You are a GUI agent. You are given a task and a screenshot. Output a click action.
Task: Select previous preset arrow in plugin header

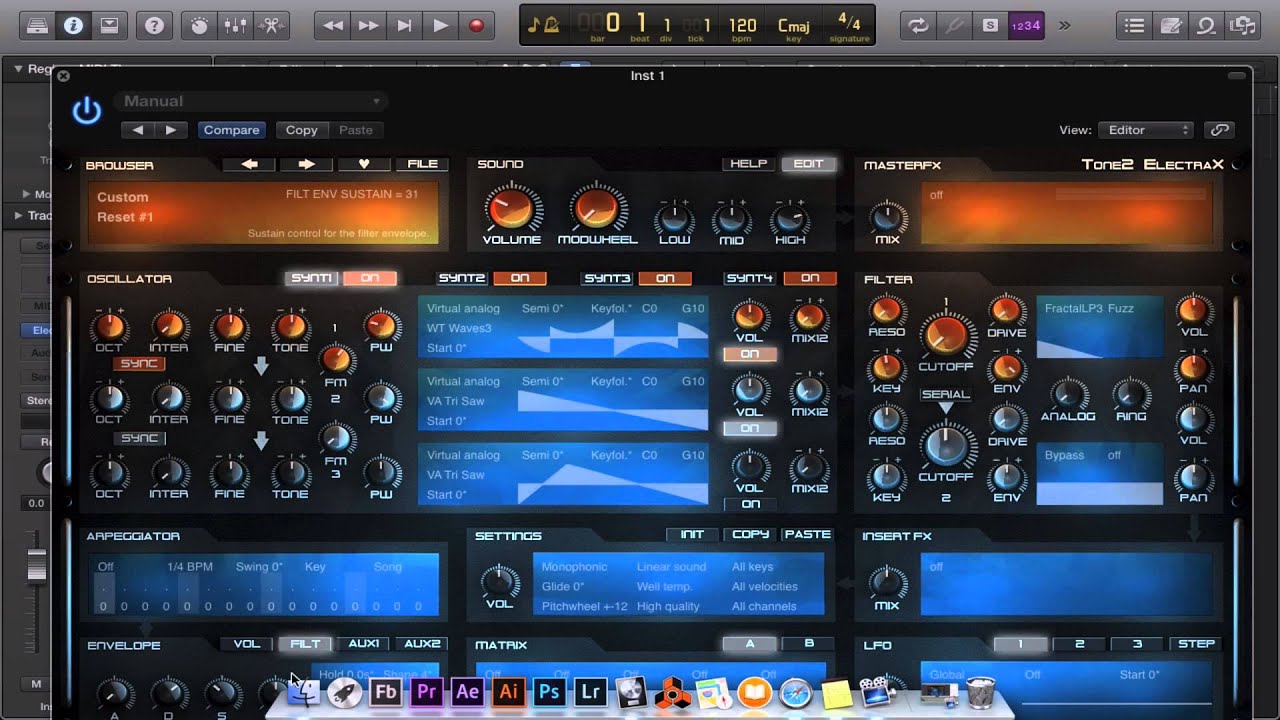[138, 130]
